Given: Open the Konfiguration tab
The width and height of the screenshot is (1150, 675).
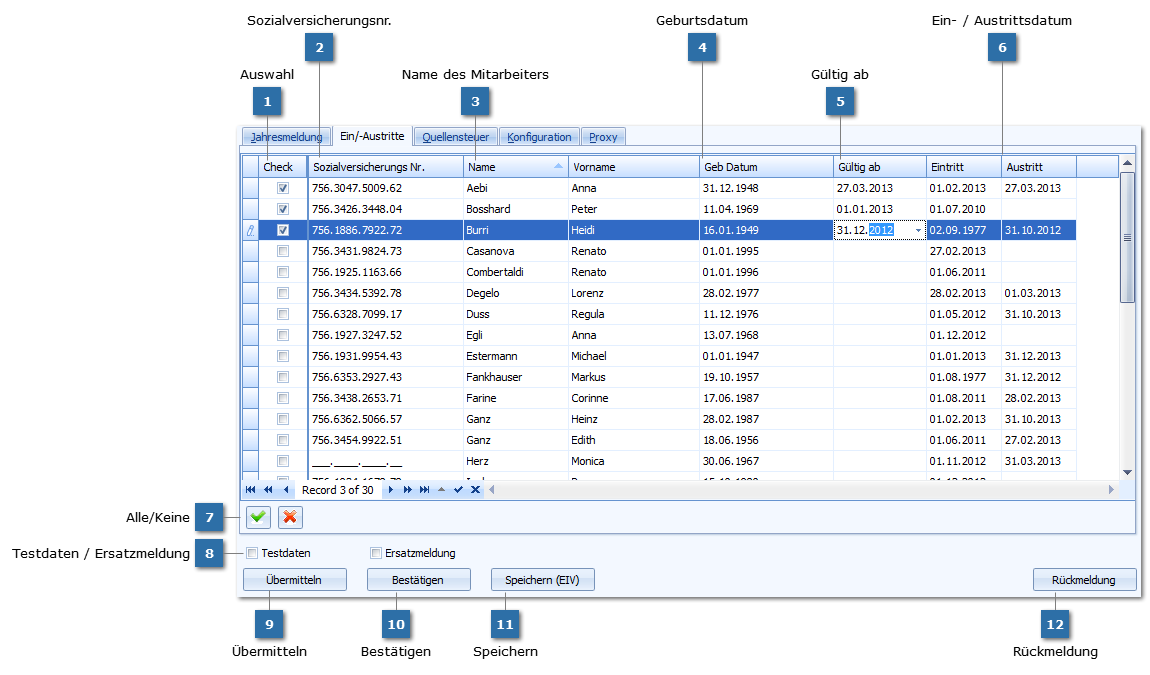Looking at the screenshot, I should 539,137.
